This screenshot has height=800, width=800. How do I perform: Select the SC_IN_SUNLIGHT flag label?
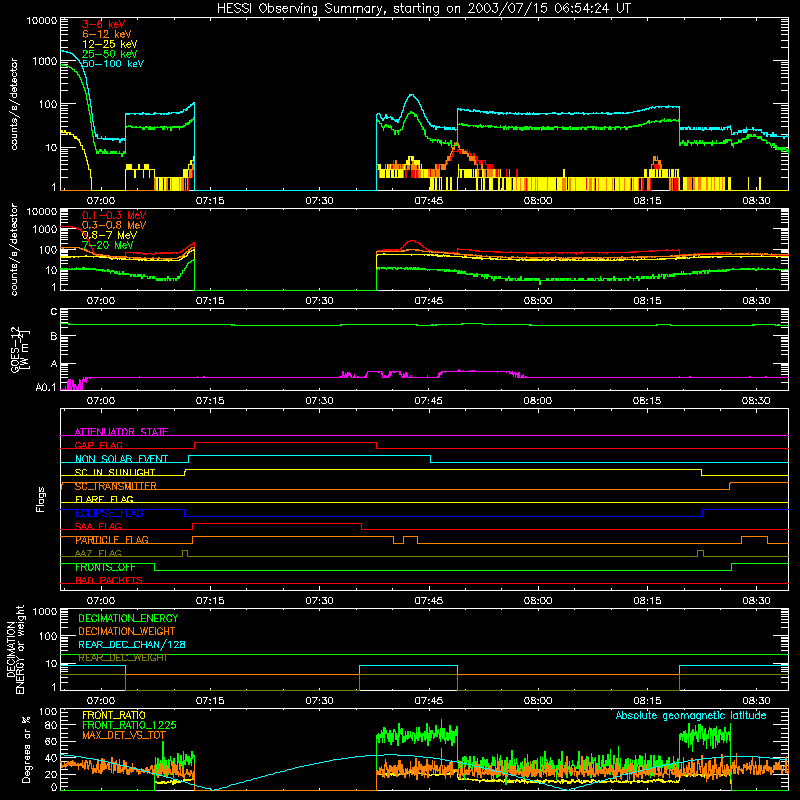pyautogui.click(x=114, y=472)
